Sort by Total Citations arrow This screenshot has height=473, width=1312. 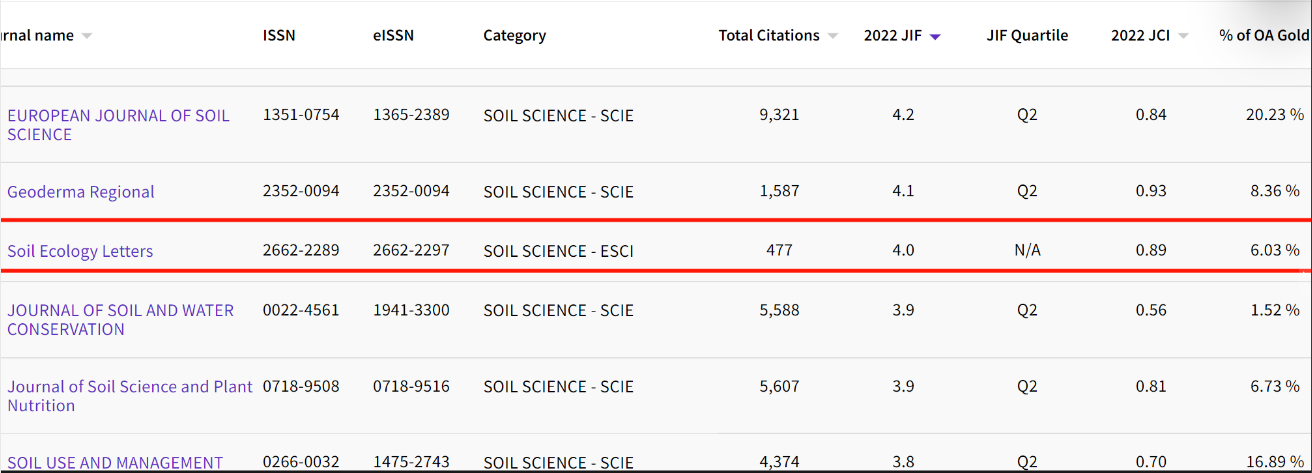click(832, 36)
